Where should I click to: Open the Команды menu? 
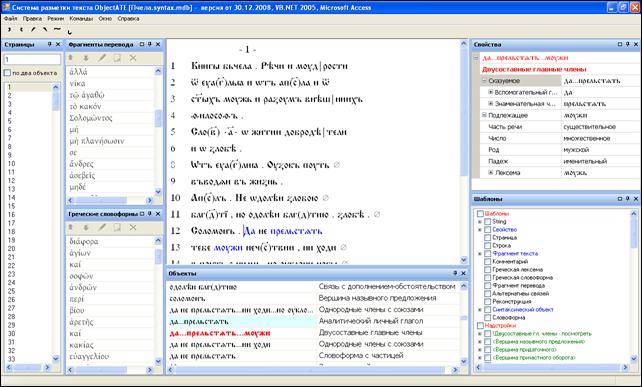(x=81, y=19)
